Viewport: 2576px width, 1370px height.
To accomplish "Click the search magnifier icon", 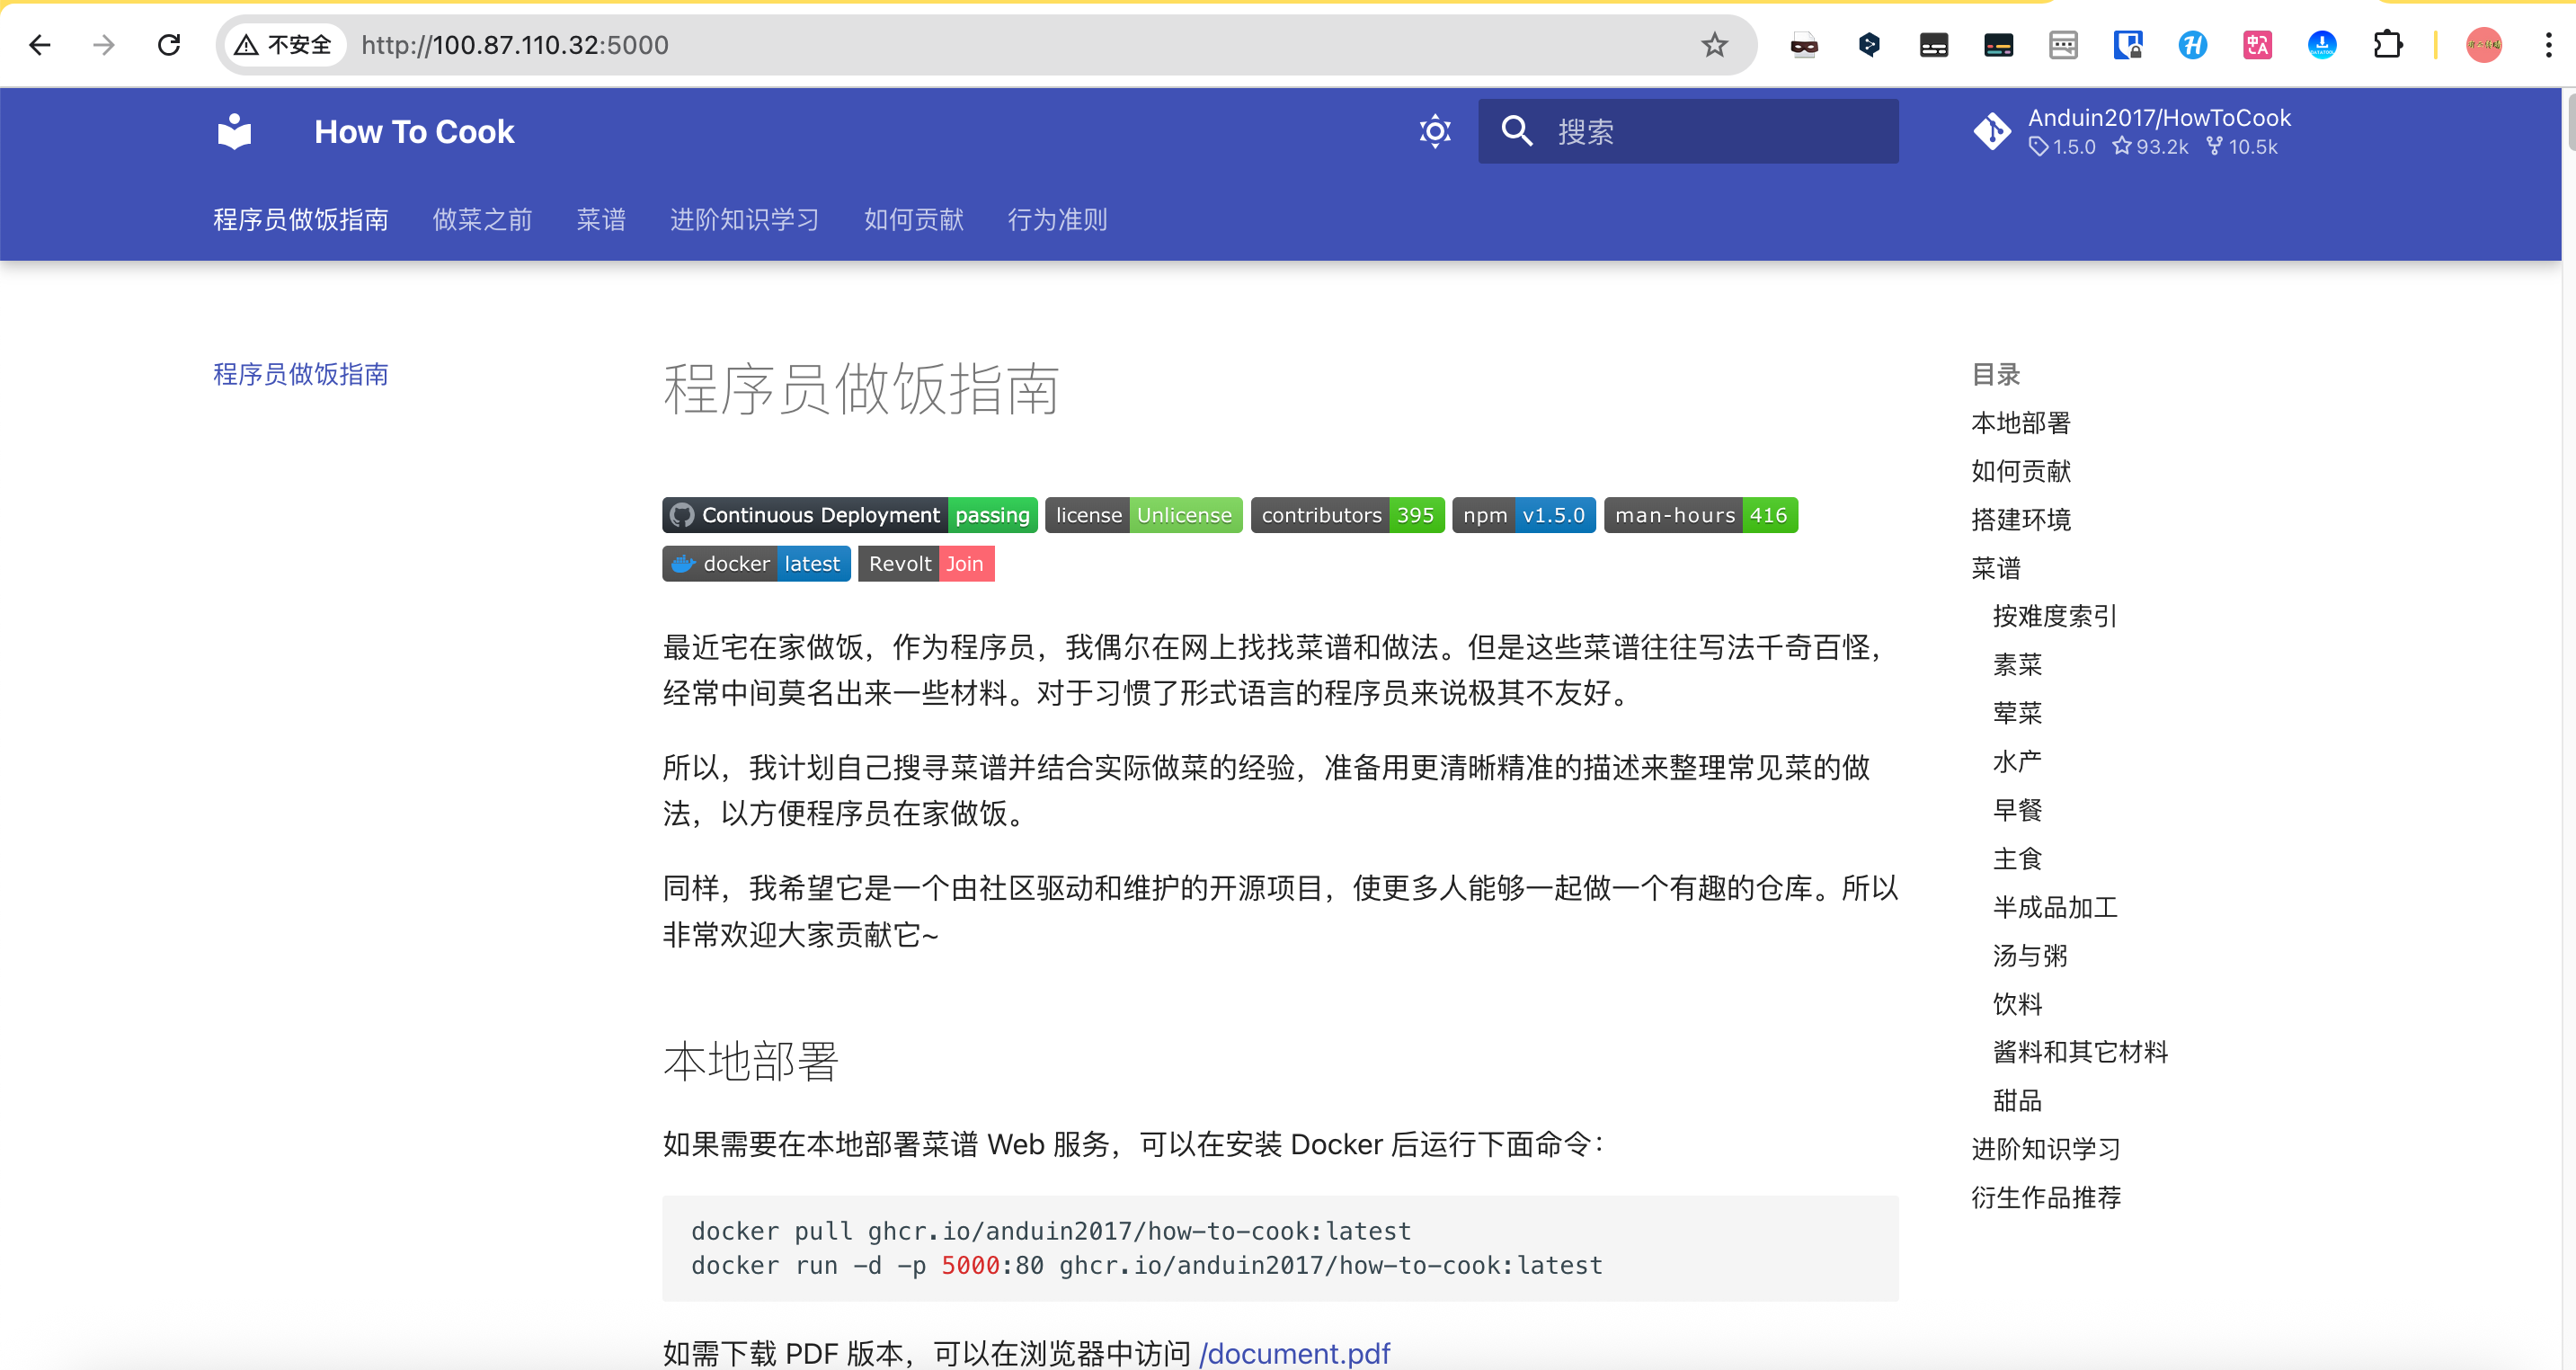I will 1516,131.
